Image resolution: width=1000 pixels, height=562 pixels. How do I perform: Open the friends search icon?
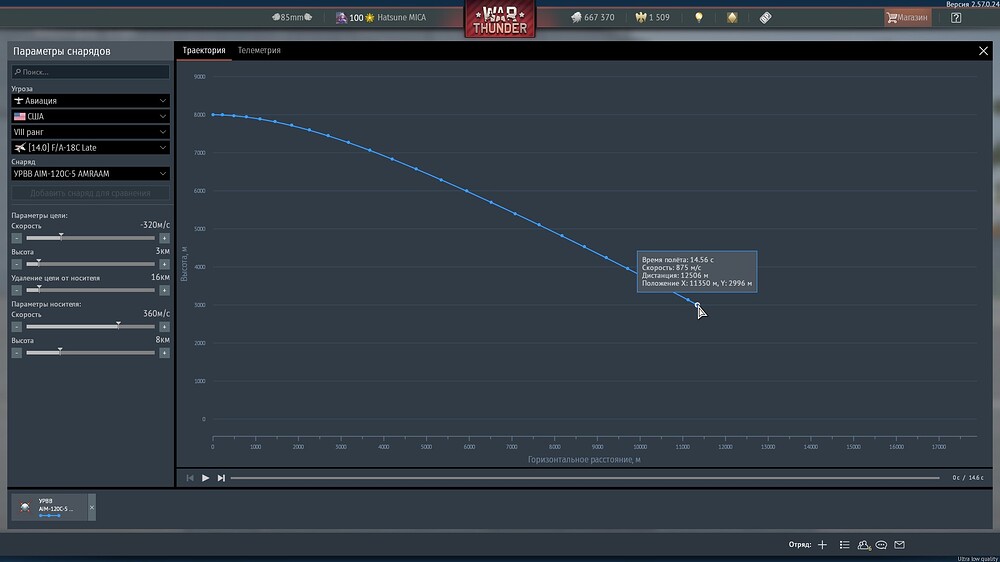pyautogui.click(x=864, y=545)
